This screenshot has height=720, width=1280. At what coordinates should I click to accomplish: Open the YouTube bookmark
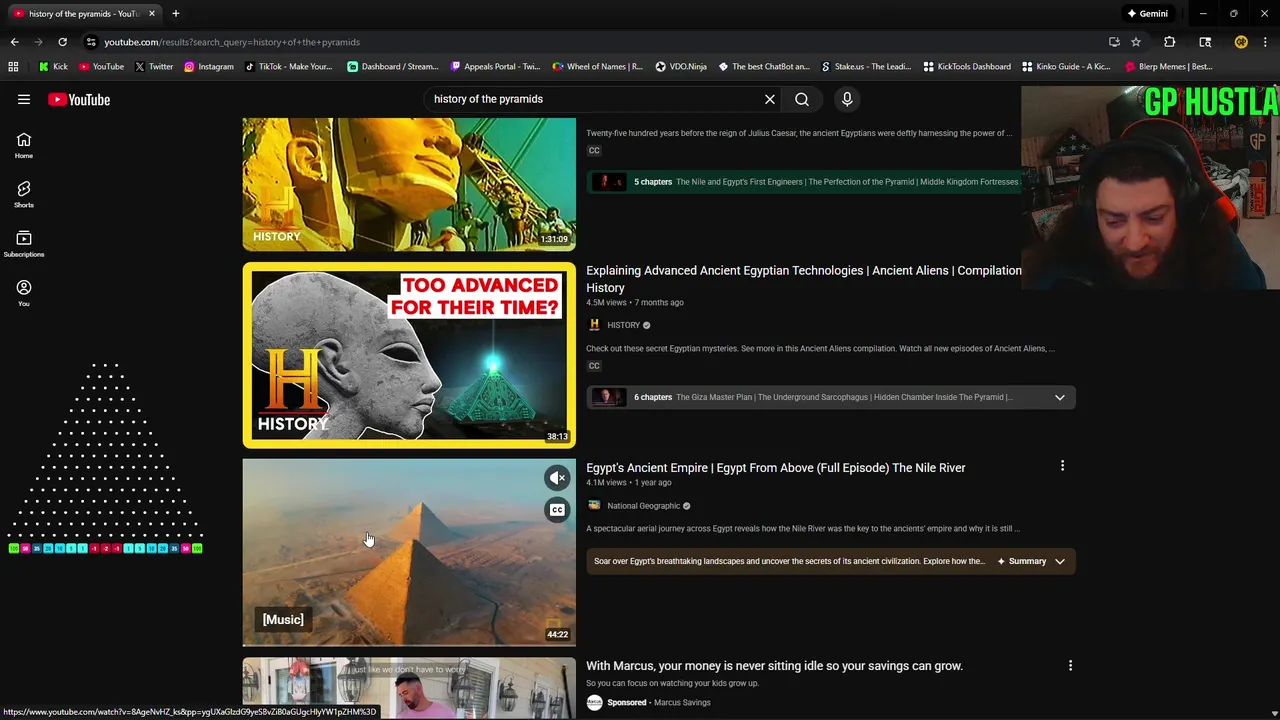101,67
